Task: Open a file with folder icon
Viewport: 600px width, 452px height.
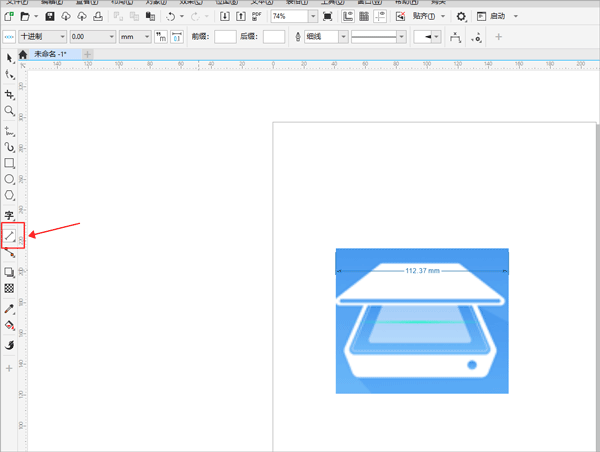Action: [25, 16]
